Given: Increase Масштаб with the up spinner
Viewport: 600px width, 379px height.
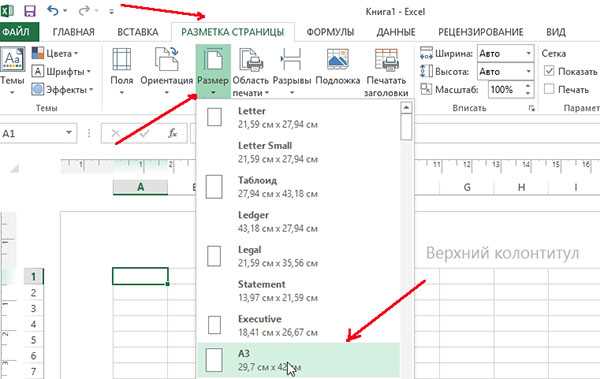Looking at the screenshot, I should coord(528,86).
